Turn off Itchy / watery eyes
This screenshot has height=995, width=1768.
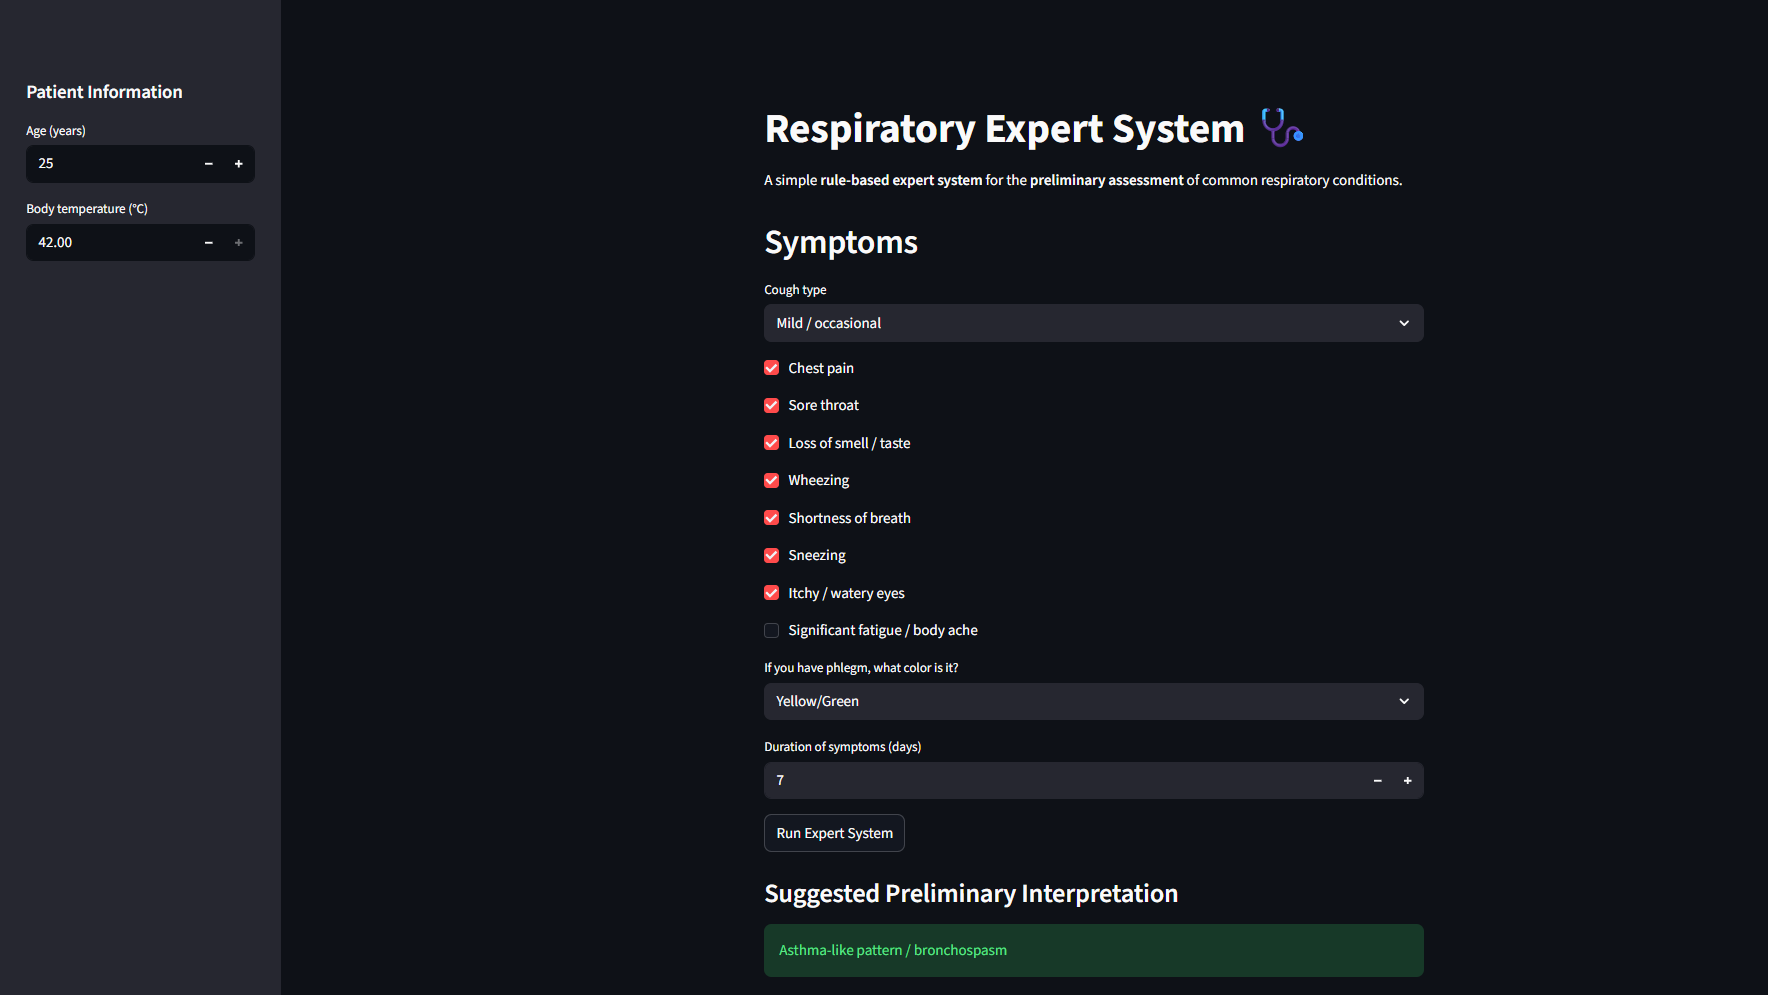point(772,593)
